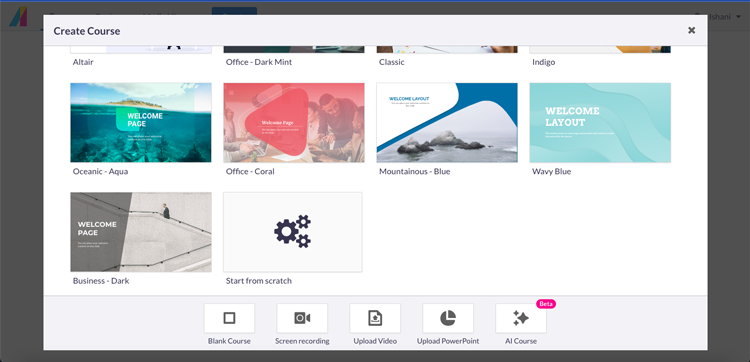This screenshot has width=750, height=362.
Task: Choose the Screen recording camera icon
Action: point(302,318)
